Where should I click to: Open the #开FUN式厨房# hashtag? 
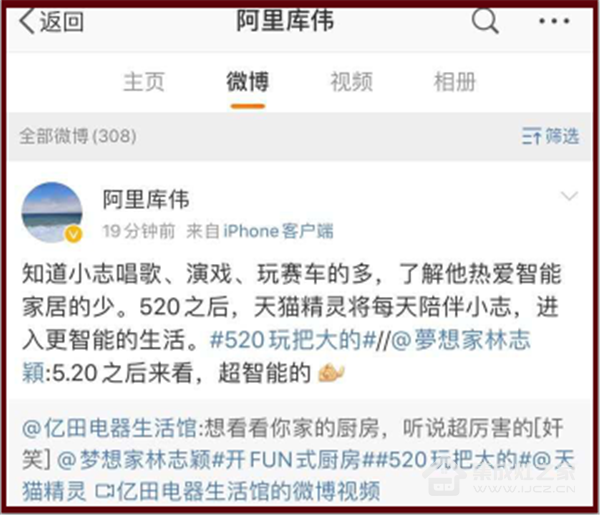point(287,460)
